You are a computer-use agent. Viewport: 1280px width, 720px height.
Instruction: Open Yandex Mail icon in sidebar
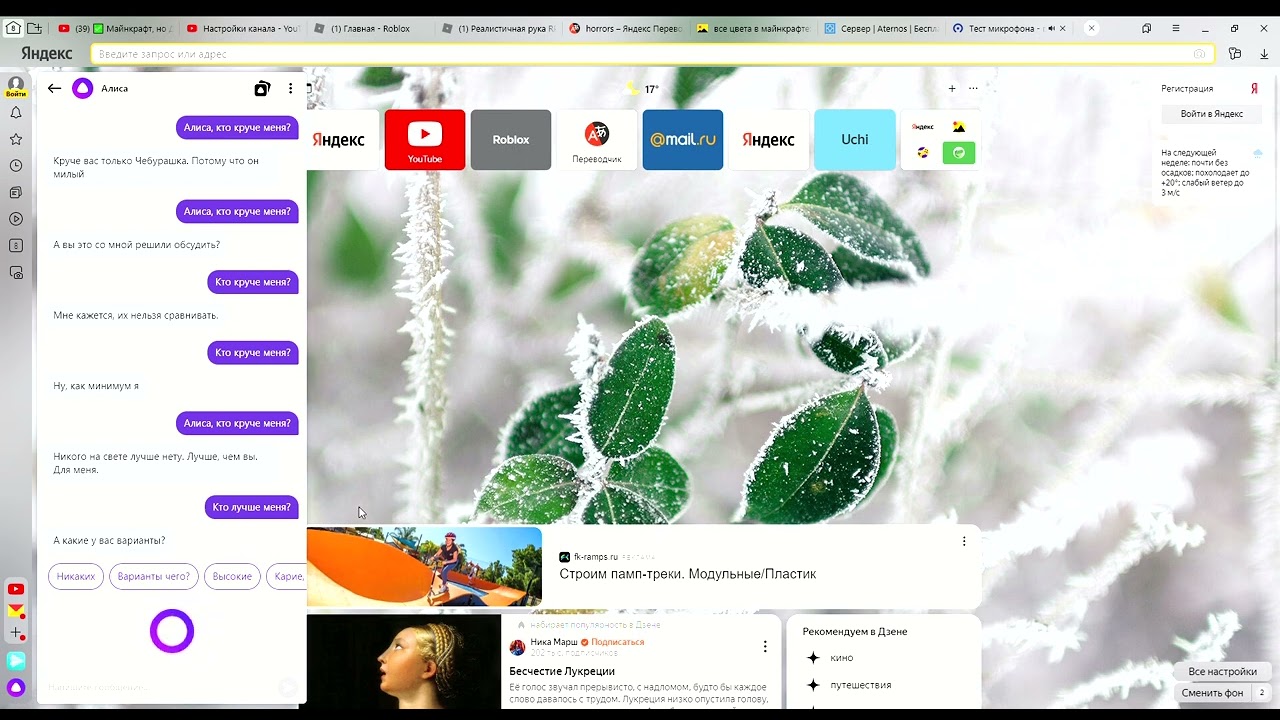[16, 611]
